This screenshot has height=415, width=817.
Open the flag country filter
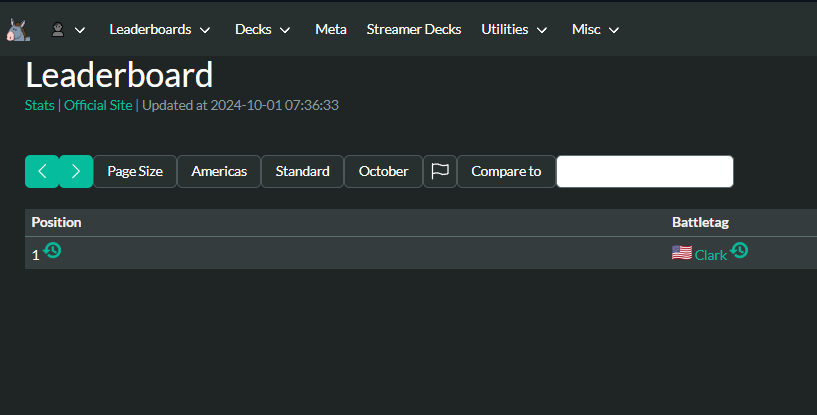[x=440, y=172]
